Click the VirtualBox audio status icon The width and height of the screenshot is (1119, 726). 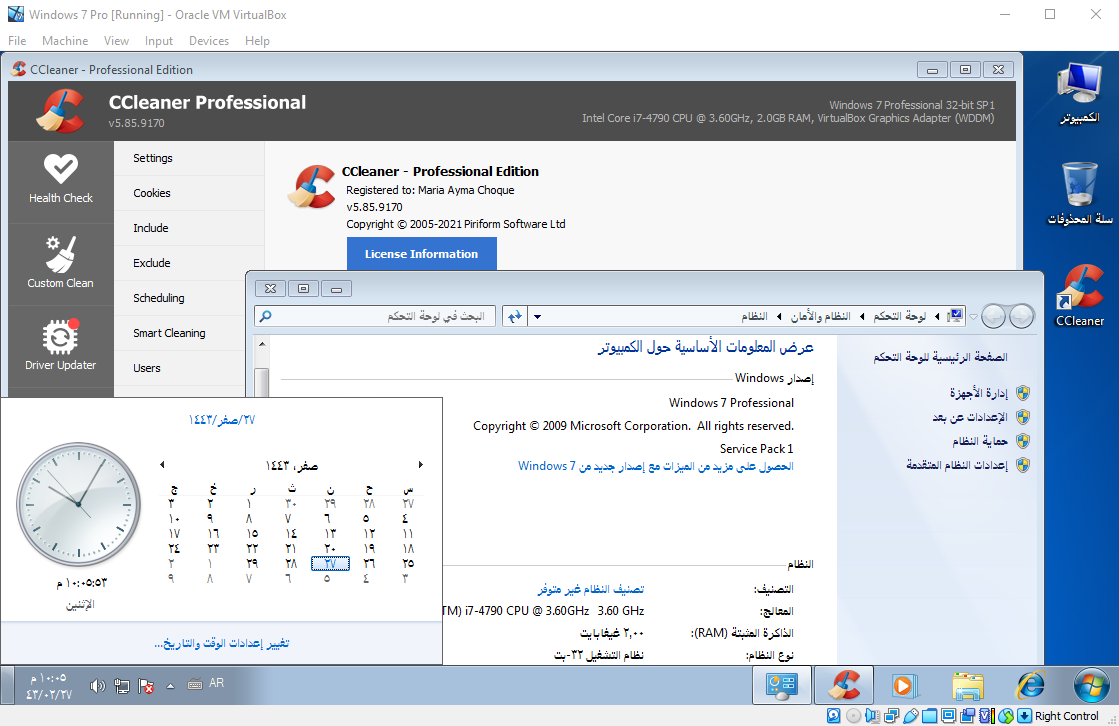tap(871, 715)
